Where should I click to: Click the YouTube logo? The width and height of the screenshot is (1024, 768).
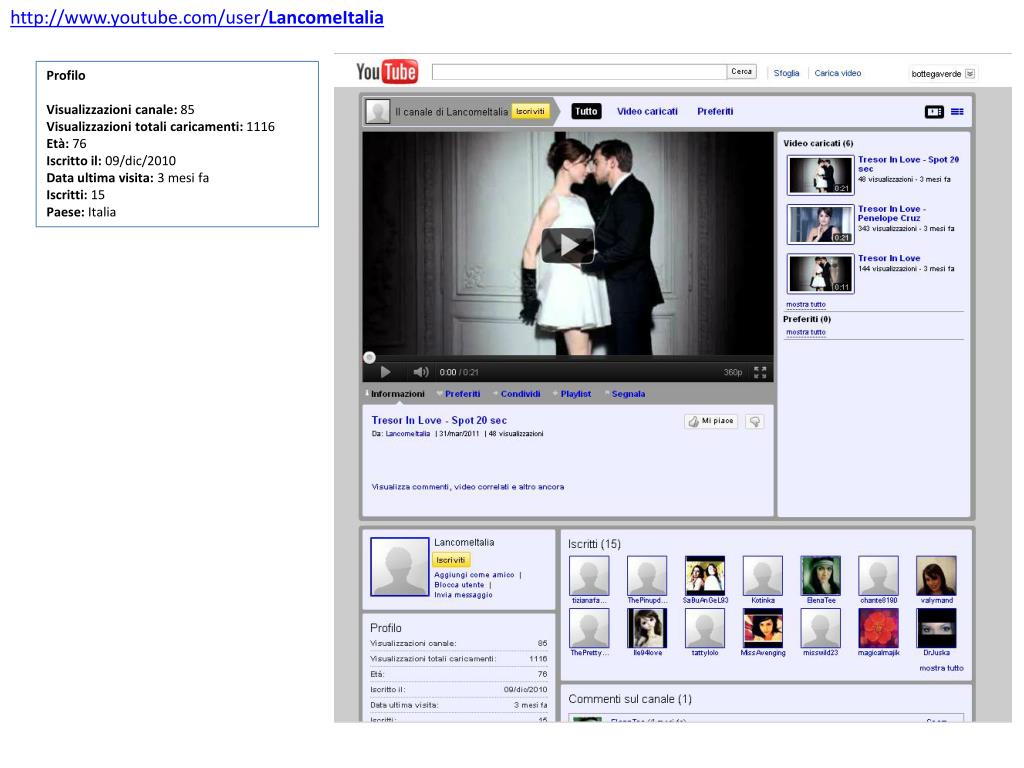[x=387, y=73]
